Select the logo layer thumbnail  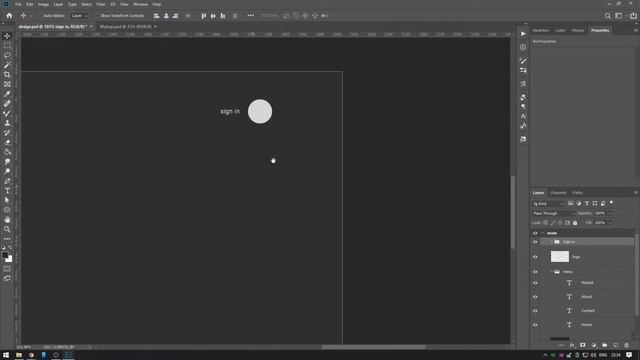pyautogui.click(x=560, y=256)
